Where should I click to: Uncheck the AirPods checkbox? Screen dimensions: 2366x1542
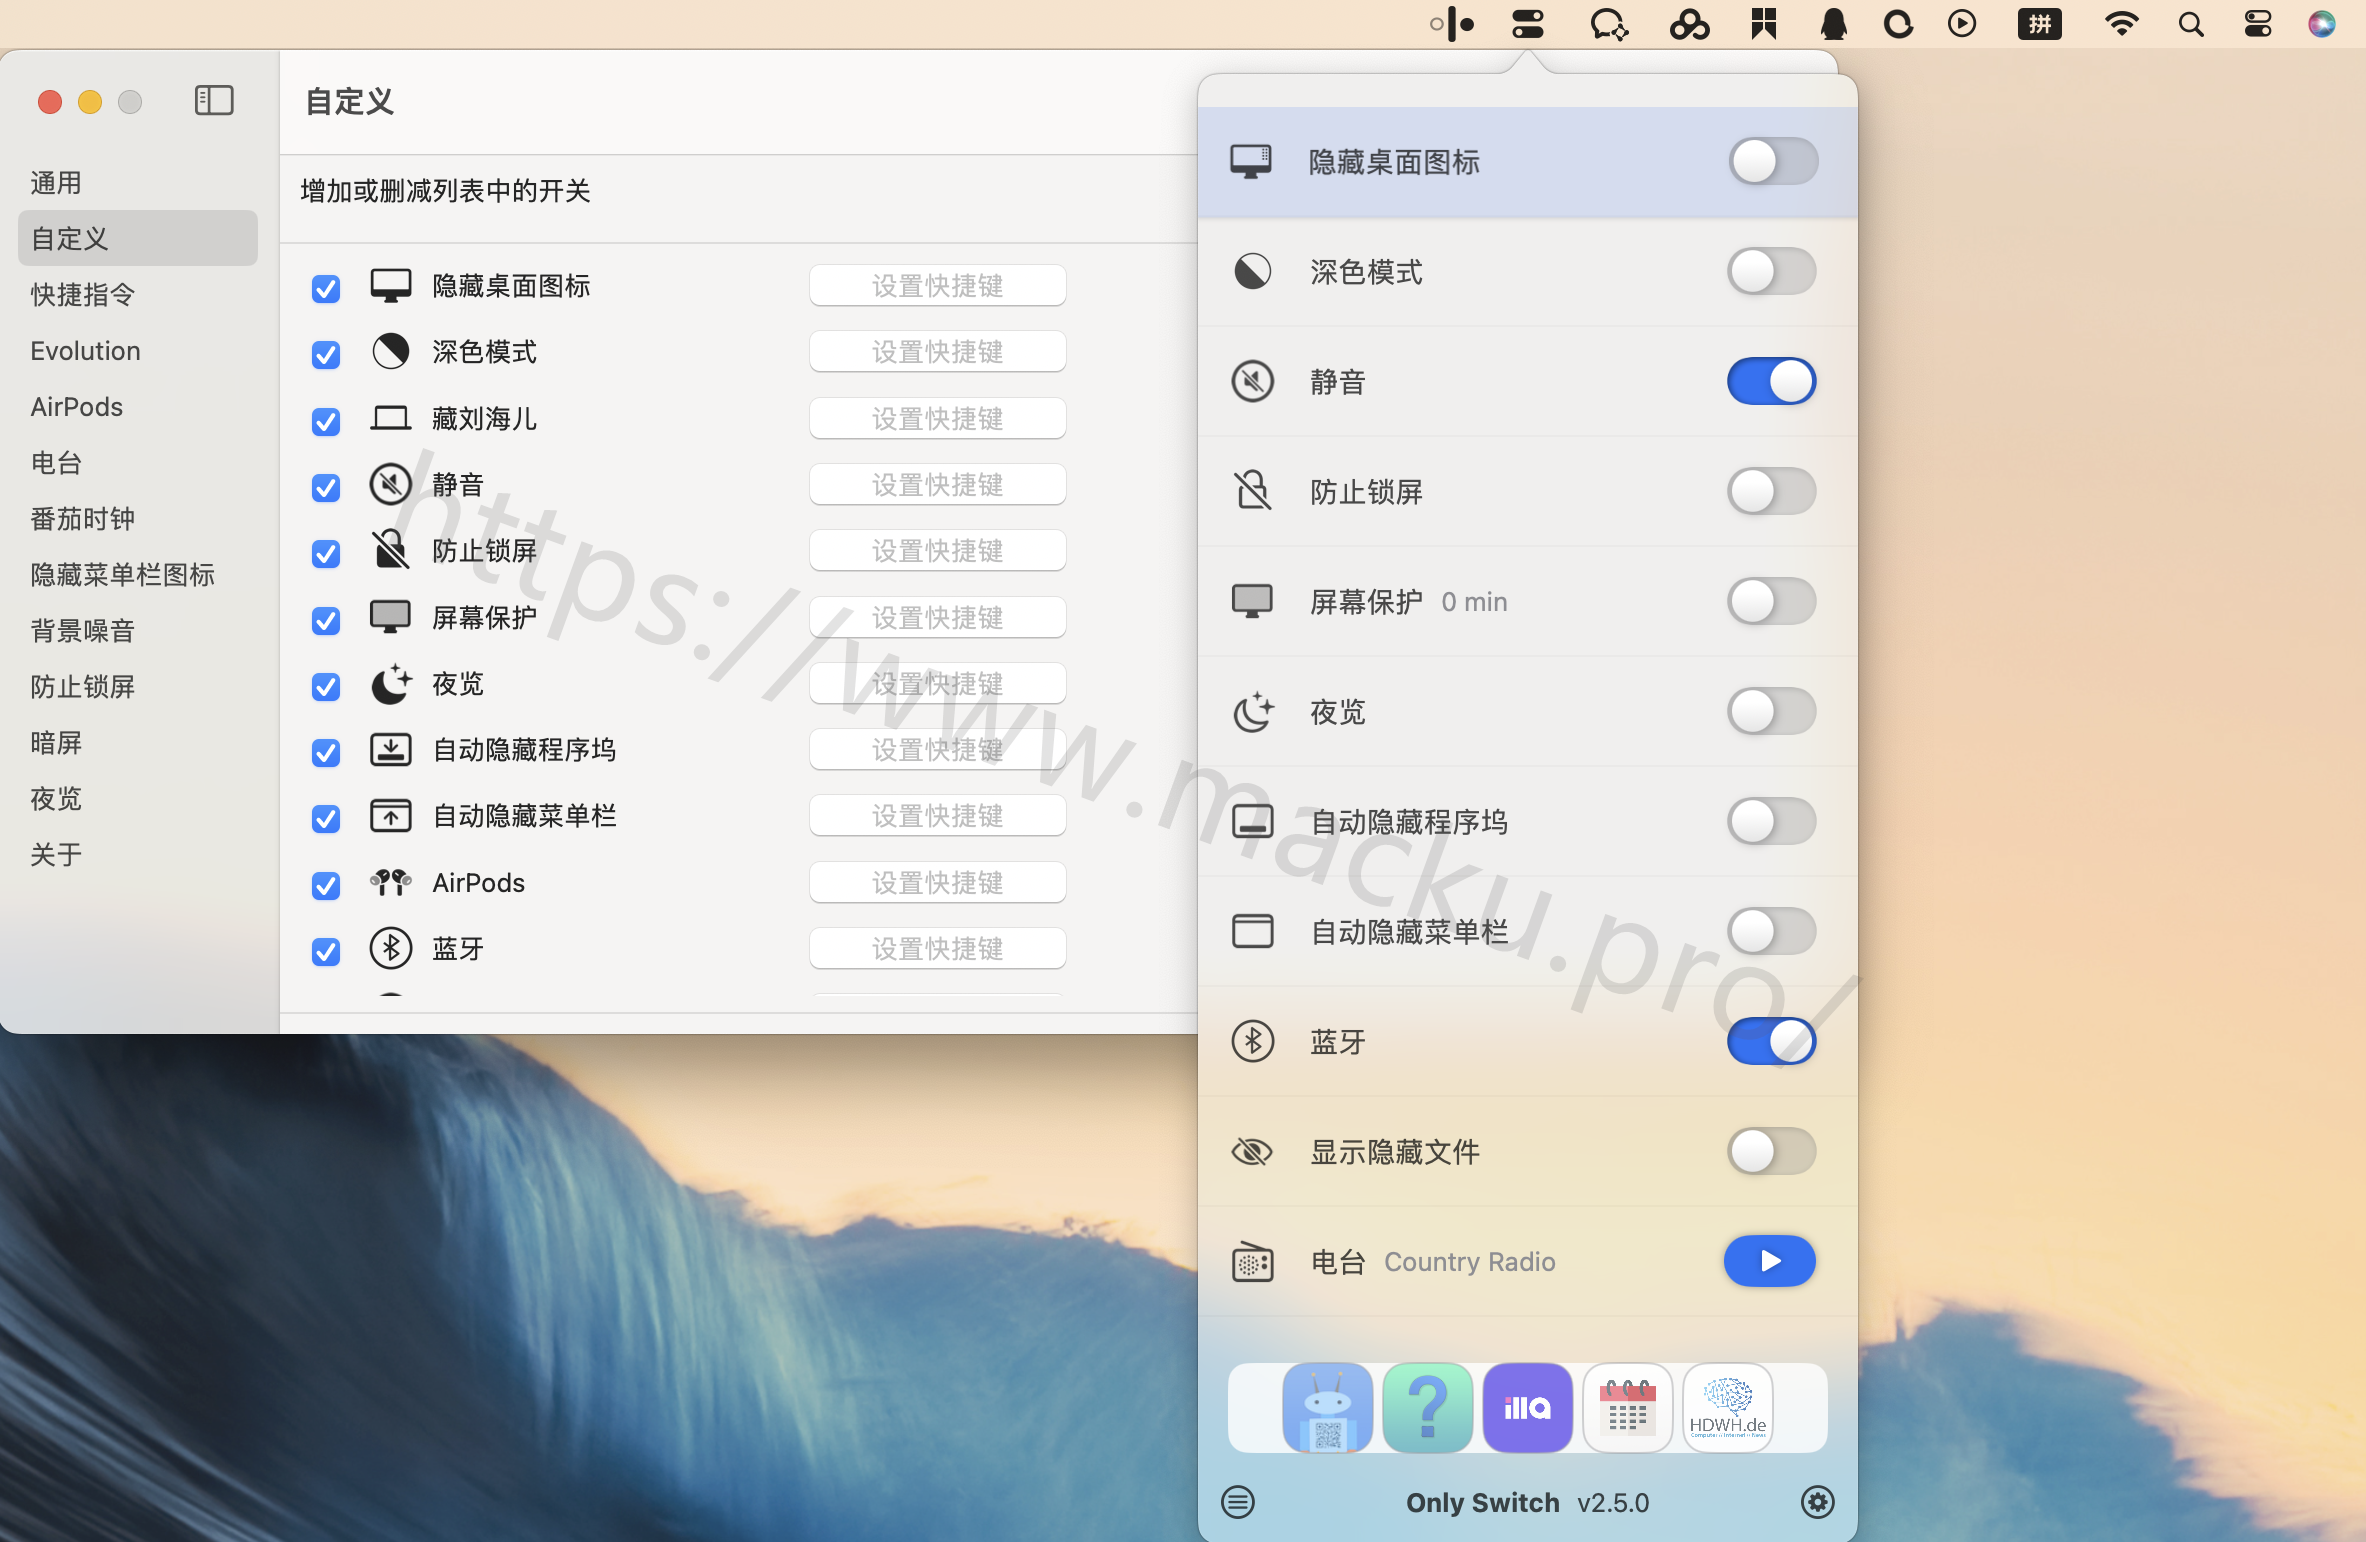pyautogui.click(x=326, y=885)
